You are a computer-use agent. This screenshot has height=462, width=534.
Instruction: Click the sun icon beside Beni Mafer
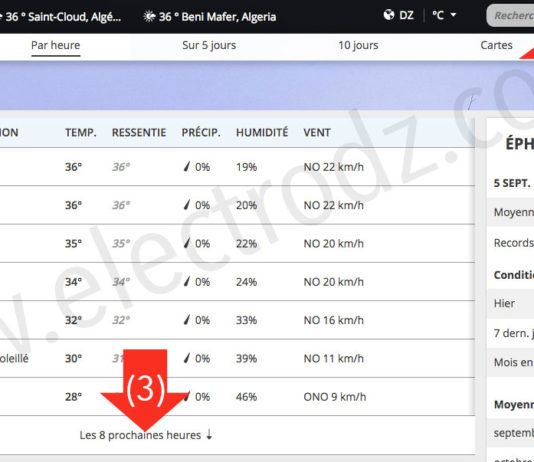click(149, 16)
